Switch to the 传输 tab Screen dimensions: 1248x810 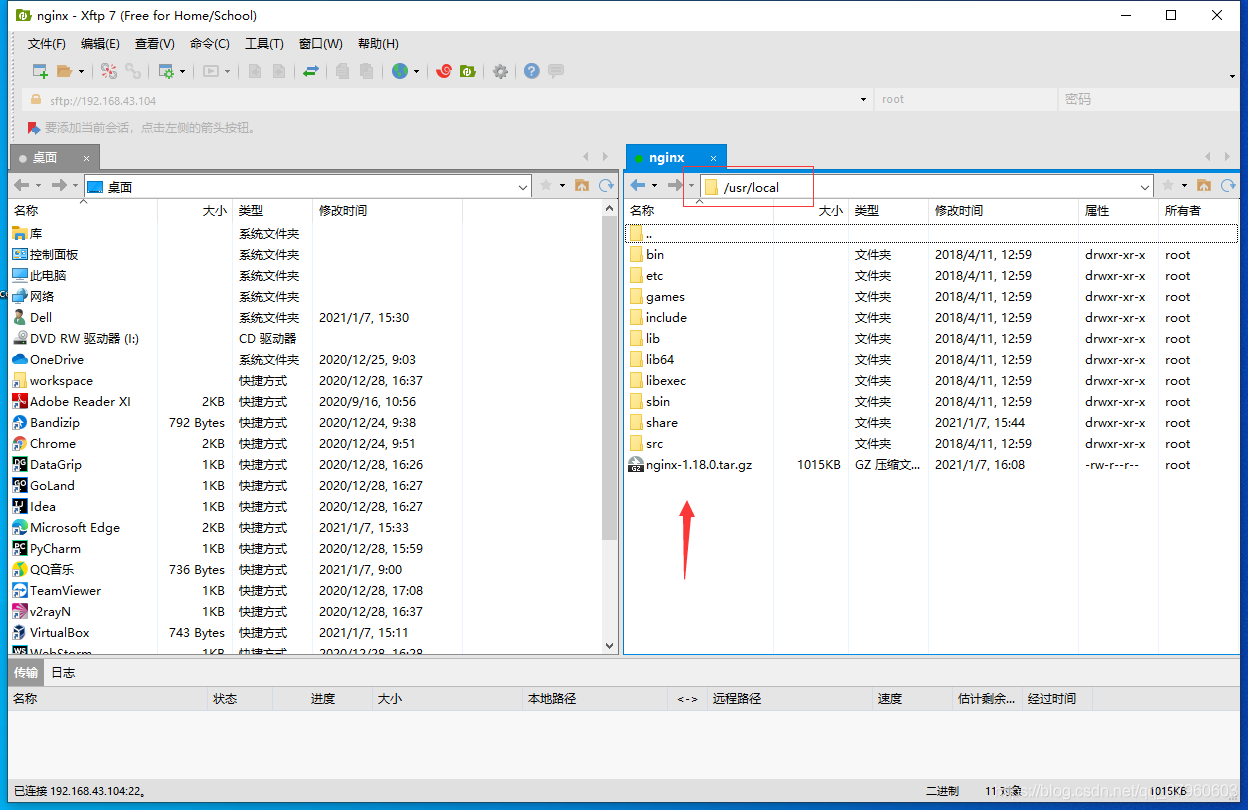26,672
